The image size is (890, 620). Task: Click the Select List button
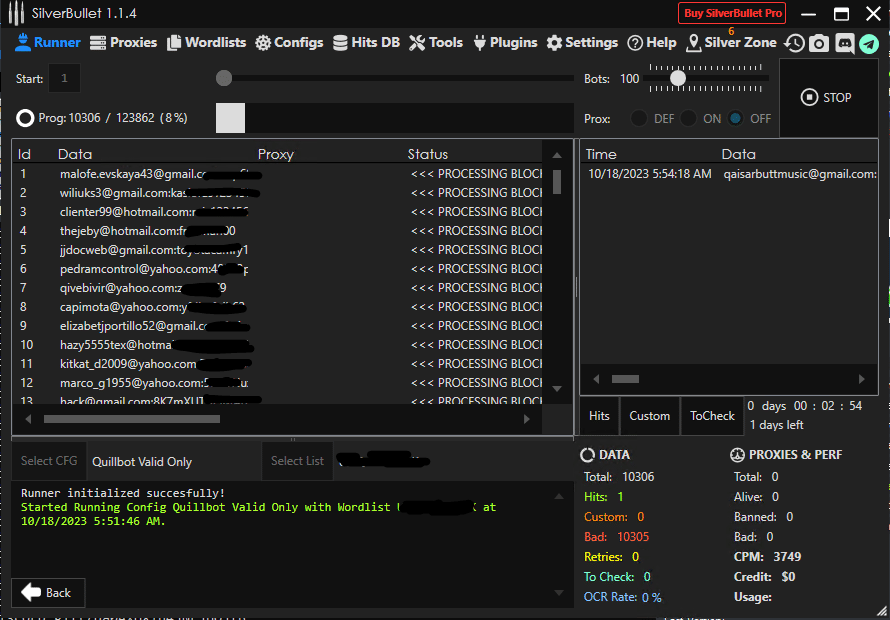(x=297, y=461)
